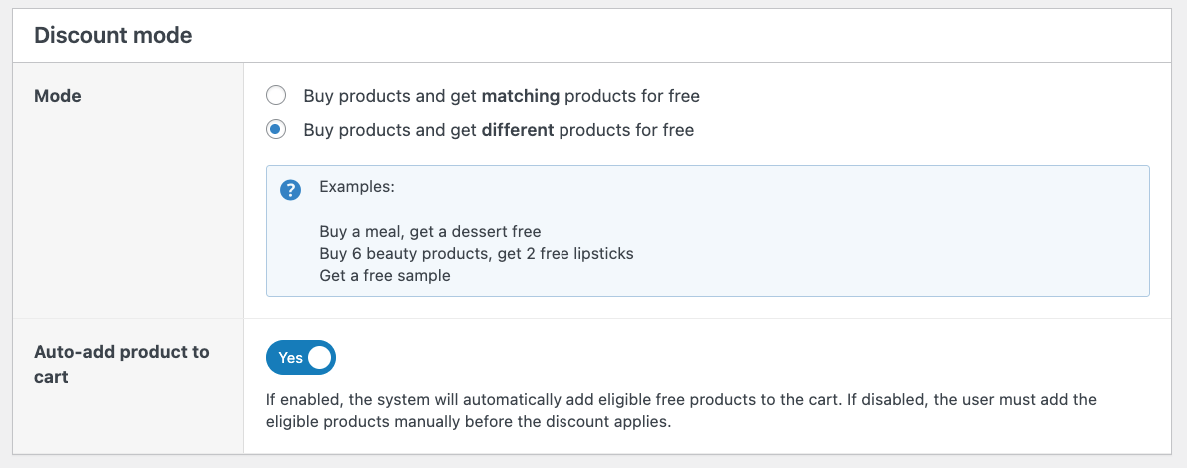
Task: Click the "Discount mode" section heading
Action: click(113, 35)
